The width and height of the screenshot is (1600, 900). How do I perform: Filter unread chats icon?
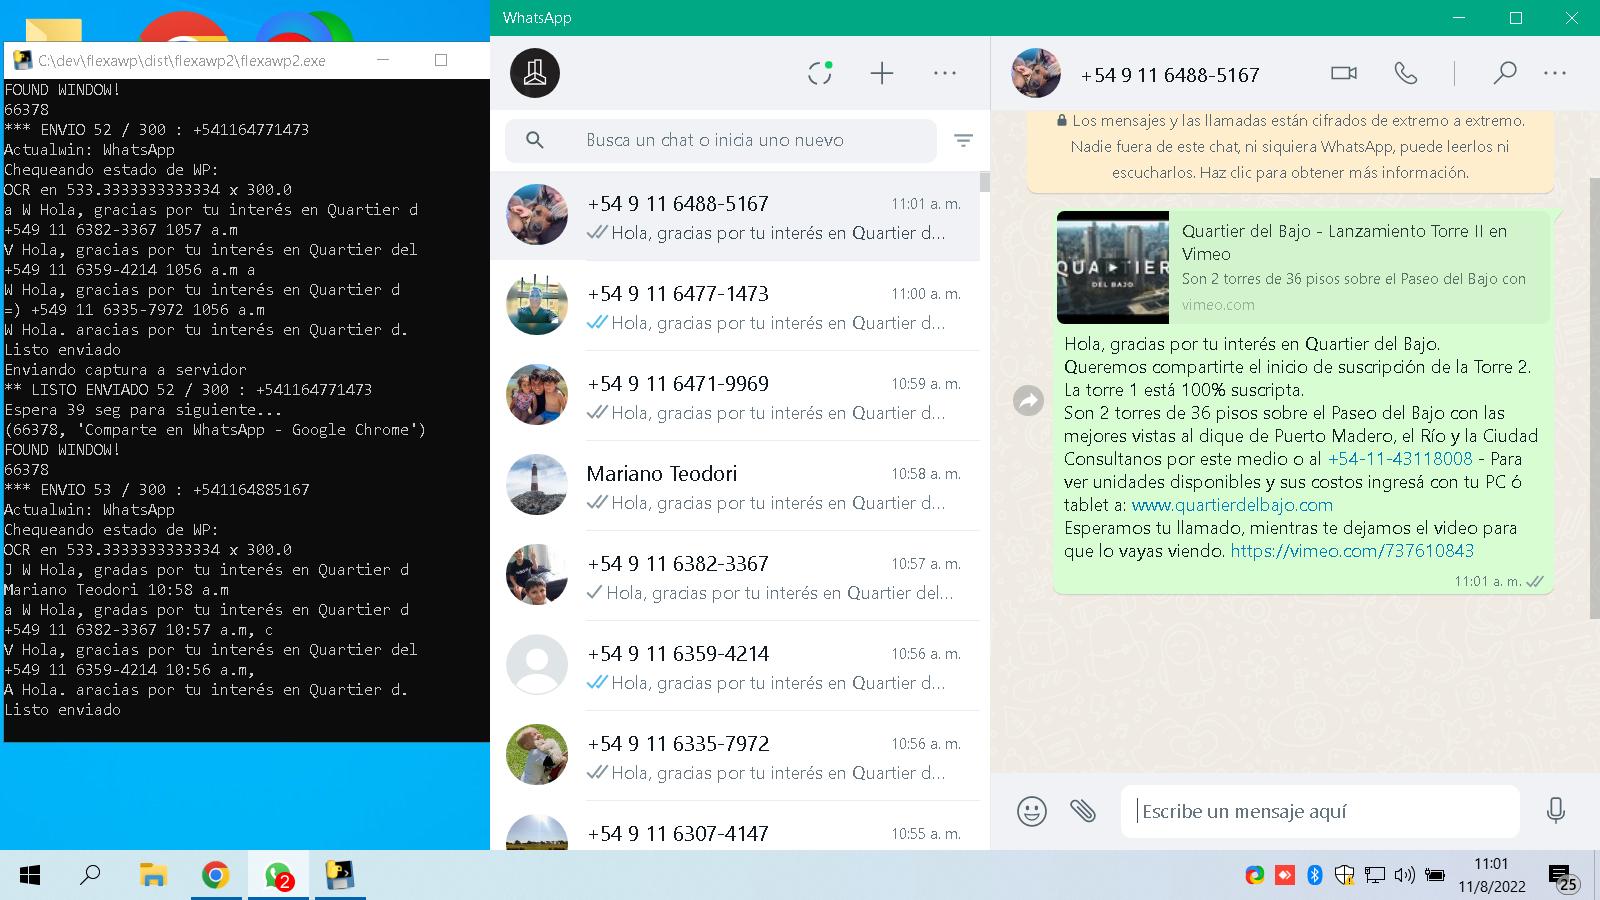(963, 140)
